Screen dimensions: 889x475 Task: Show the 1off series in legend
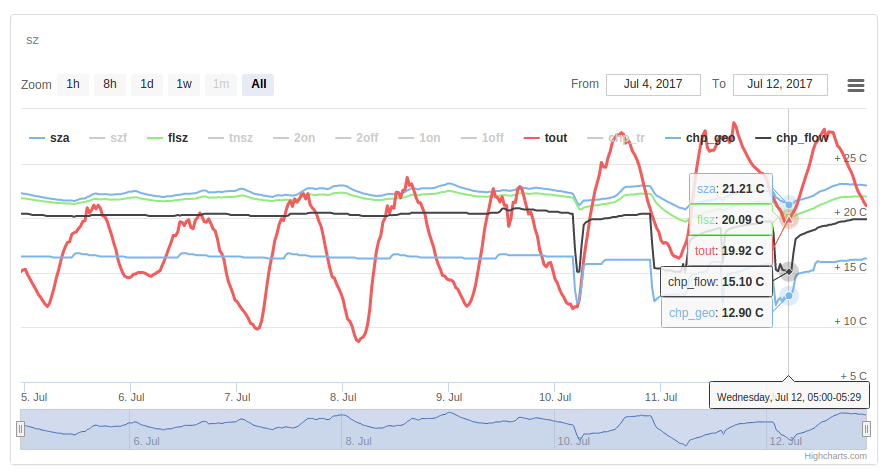tap(482, 138)
